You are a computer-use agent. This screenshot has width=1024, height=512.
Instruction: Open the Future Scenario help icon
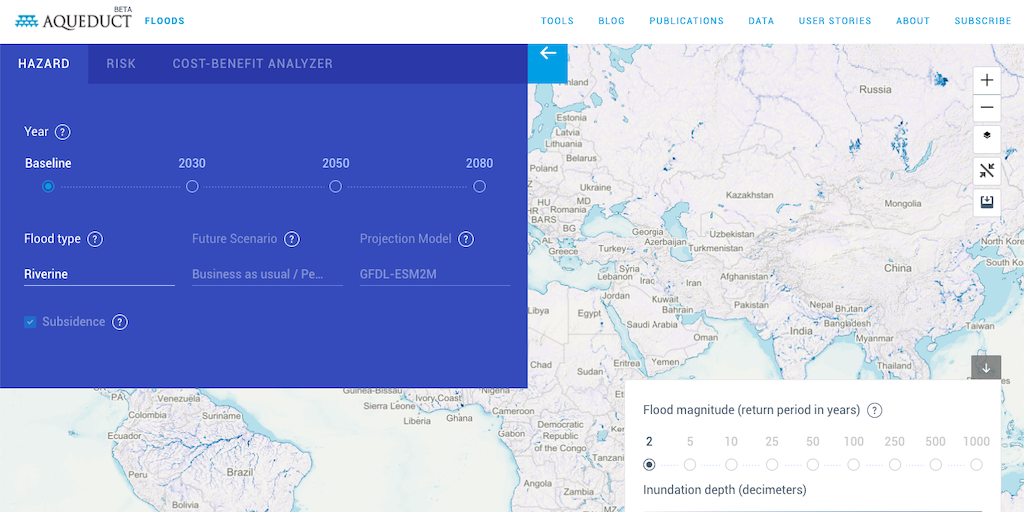click(292, 239)
